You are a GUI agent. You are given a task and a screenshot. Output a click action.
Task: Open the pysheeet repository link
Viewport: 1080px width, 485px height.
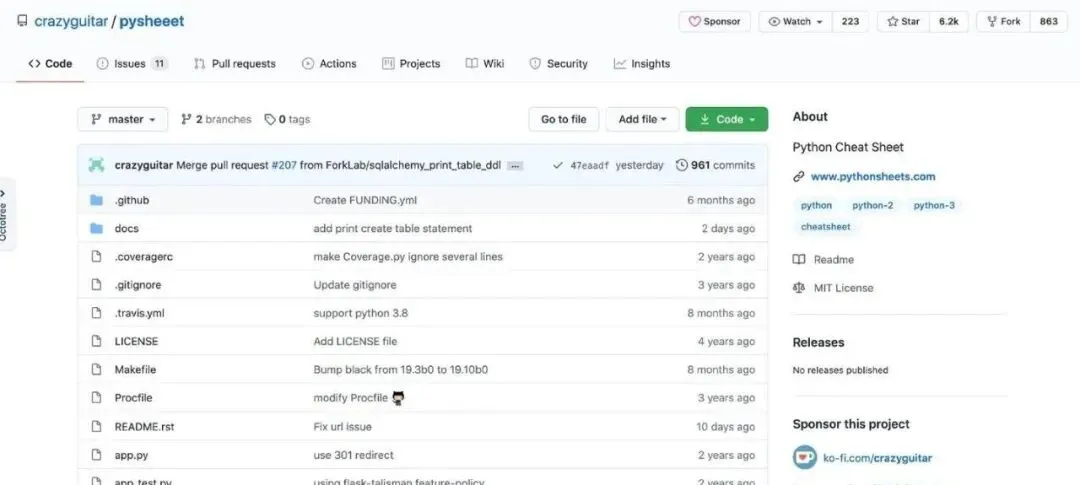(152, 21)
